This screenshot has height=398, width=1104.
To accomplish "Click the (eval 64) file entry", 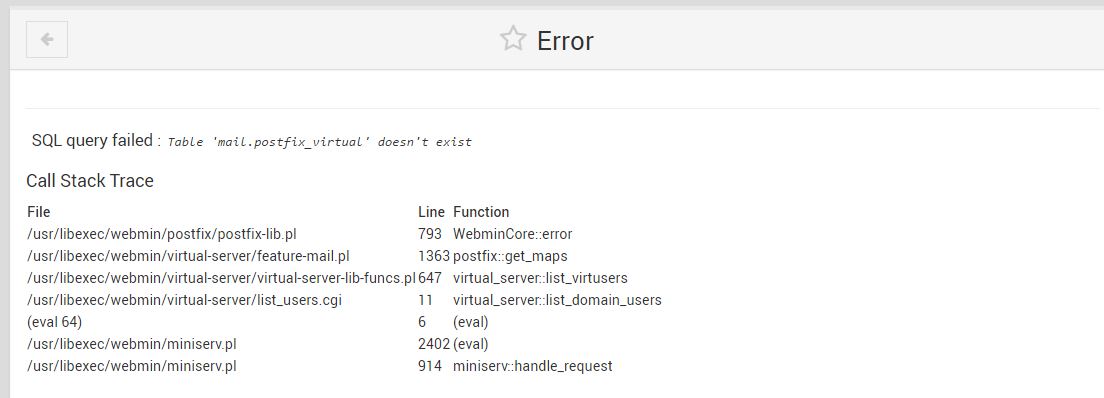I will [x=54, y=322].
